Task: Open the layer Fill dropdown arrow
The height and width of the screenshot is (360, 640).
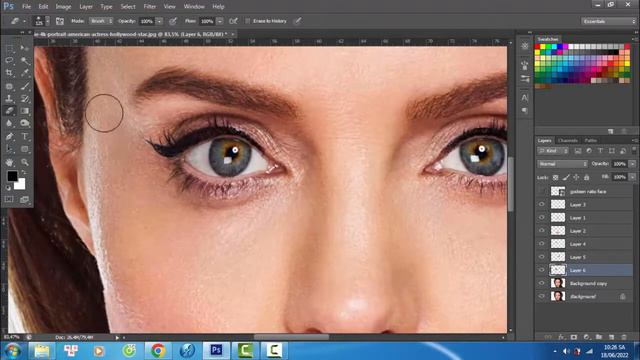Action: point(632,177)
